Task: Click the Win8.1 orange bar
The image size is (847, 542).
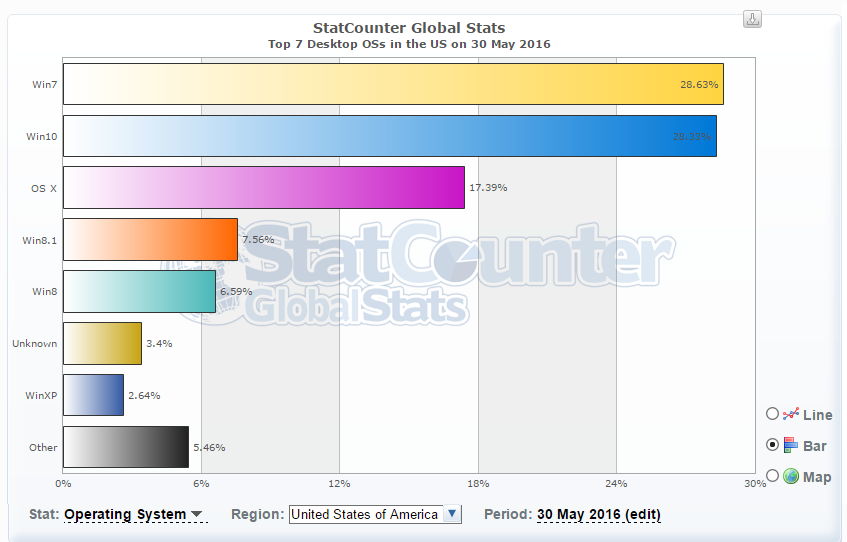Action: tap(150, 239)
